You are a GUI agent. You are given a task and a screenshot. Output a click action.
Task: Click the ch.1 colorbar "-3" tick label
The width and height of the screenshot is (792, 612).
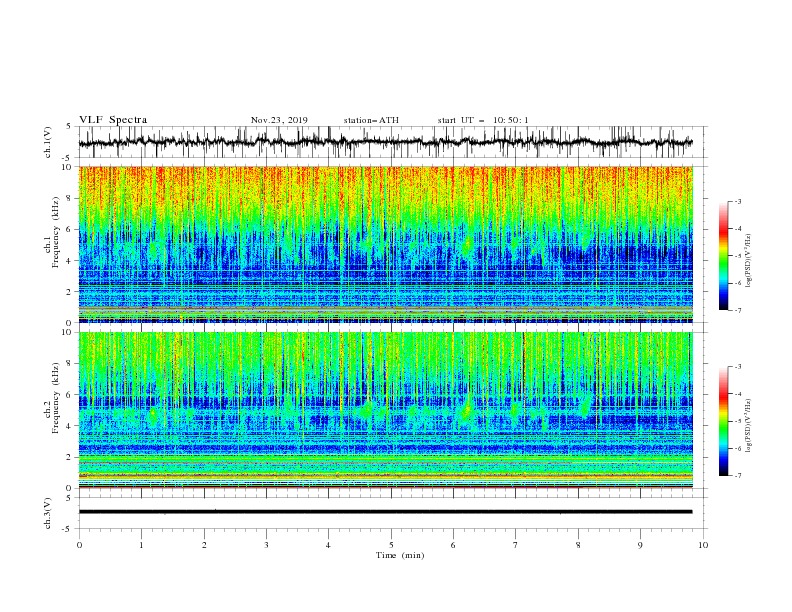[737, 201]
